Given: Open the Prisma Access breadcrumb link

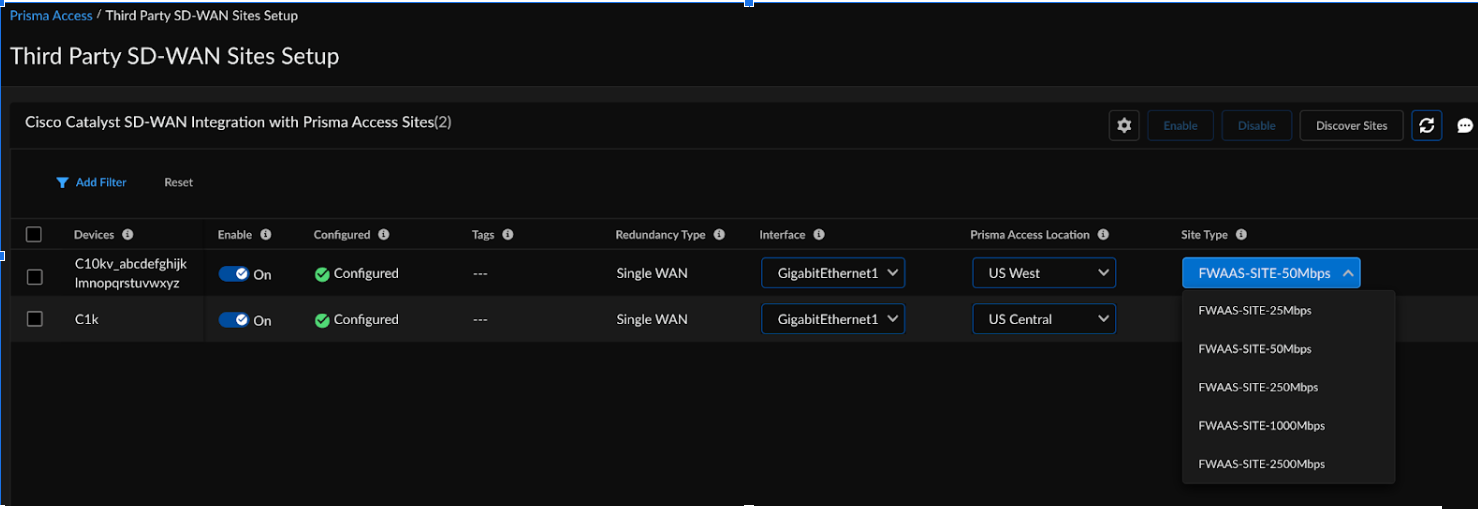Looking at the screenshot, I should click(51, 16).
